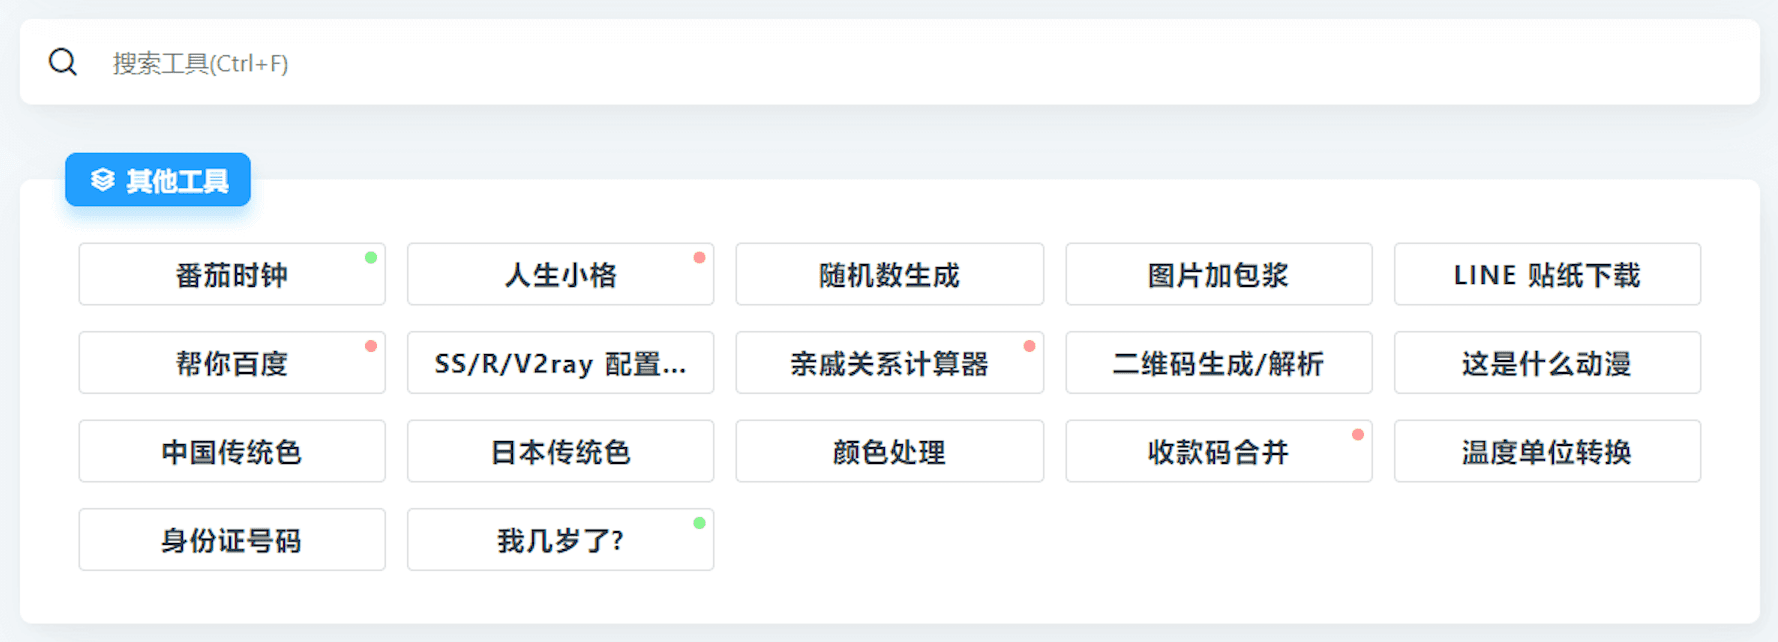Launch the 温度单位转换 tool
1778x642 pixels.
[x=1547, y=451]
